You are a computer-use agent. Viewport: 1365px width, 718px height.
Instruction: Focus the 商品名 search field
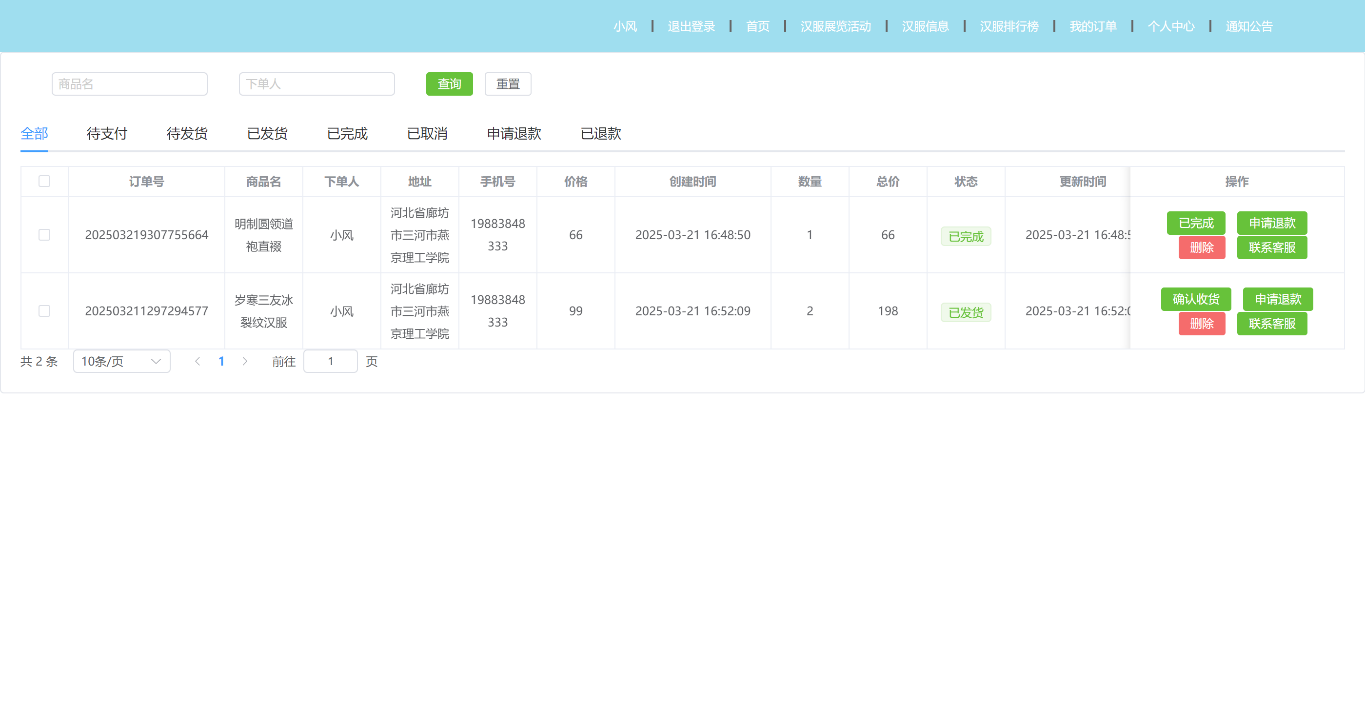point(130,84)
